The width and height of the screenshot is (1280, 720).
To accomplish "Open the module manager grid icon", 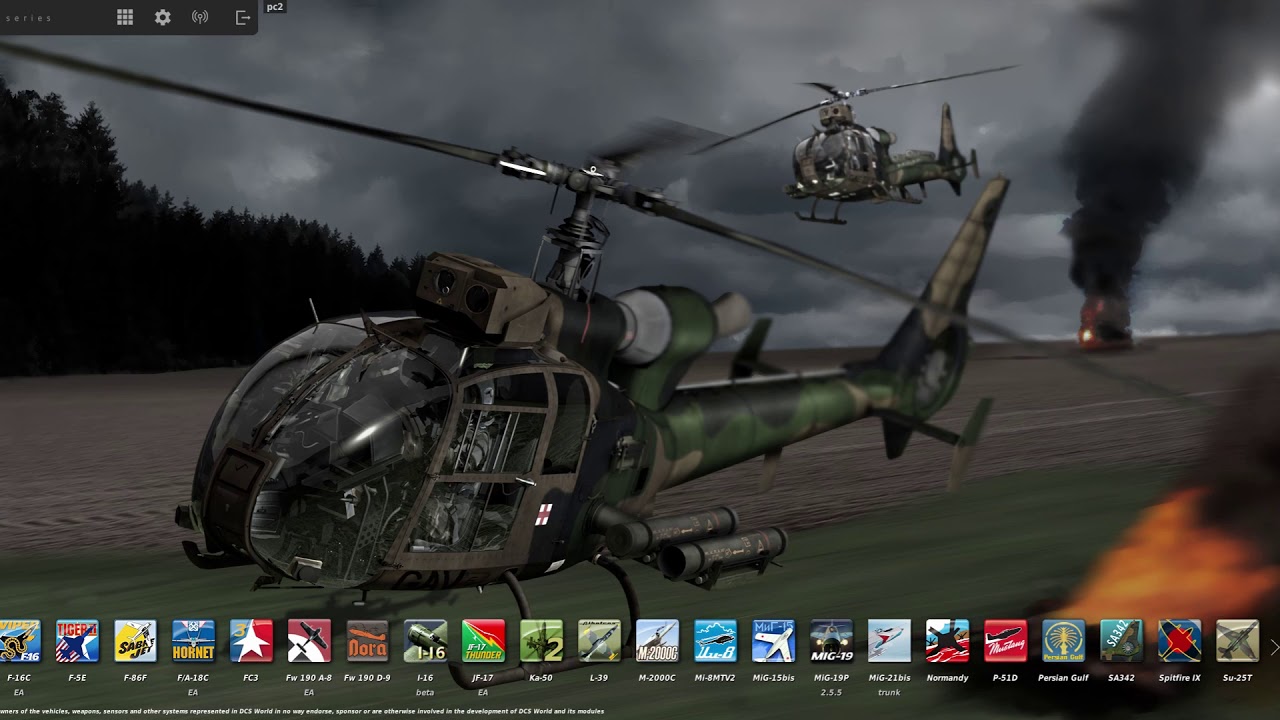I will point(125,17).
